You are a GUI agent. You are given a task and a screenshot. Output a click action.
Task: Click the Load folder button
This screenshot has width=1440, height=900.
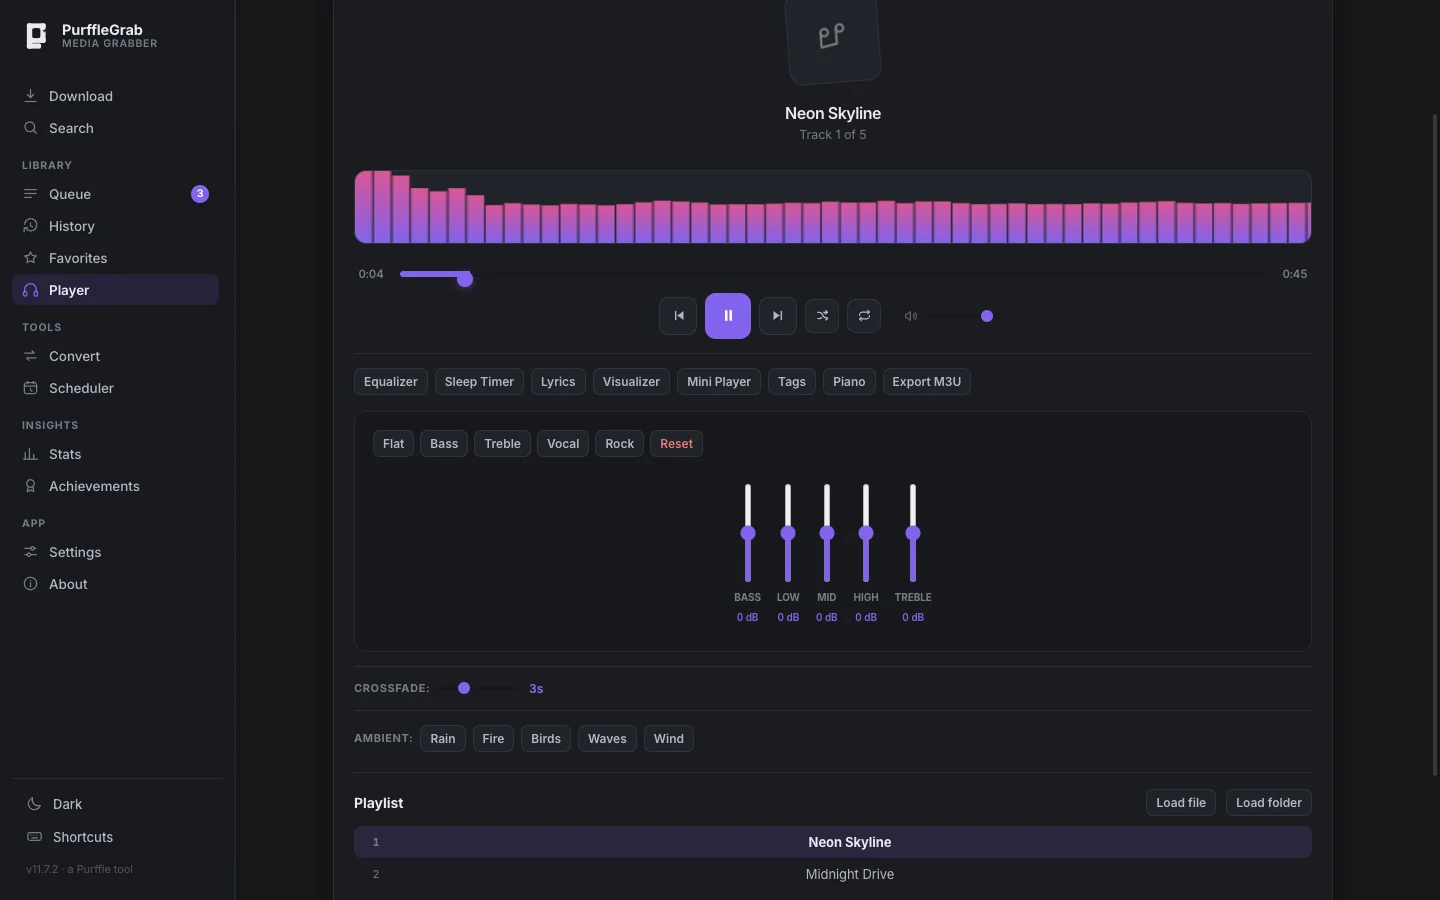coord(1269,803)
